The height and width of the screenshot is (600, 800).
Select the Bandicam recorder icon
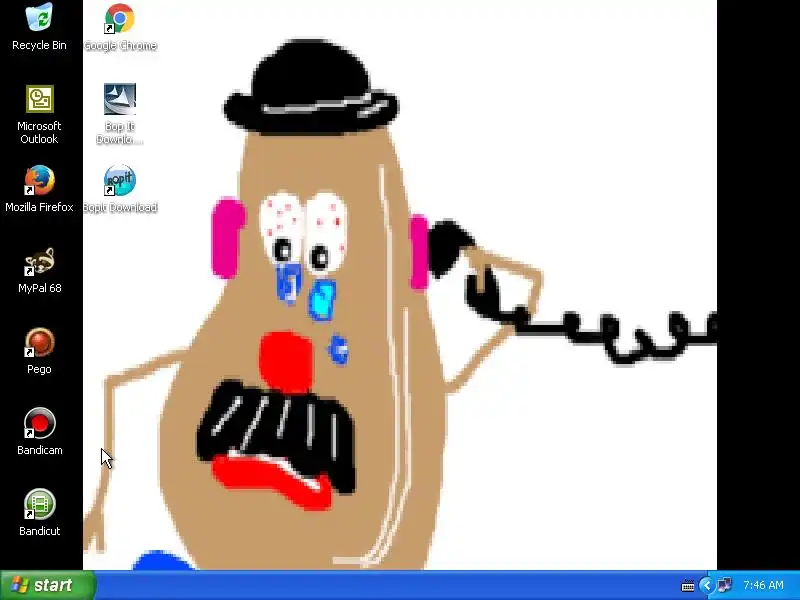[x=39, y=423]
